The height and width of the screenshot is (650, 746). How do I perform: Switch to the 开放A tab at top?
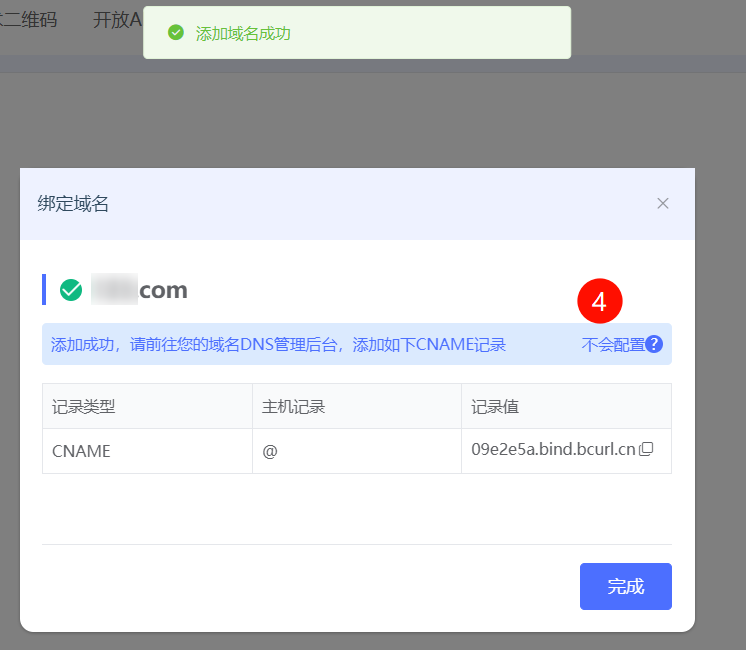tap(117, 20)
